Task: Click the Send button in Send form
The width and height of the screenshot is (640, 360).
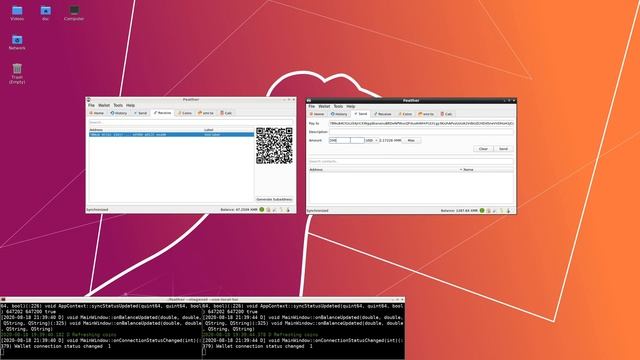Action: (x=503, y=149)
